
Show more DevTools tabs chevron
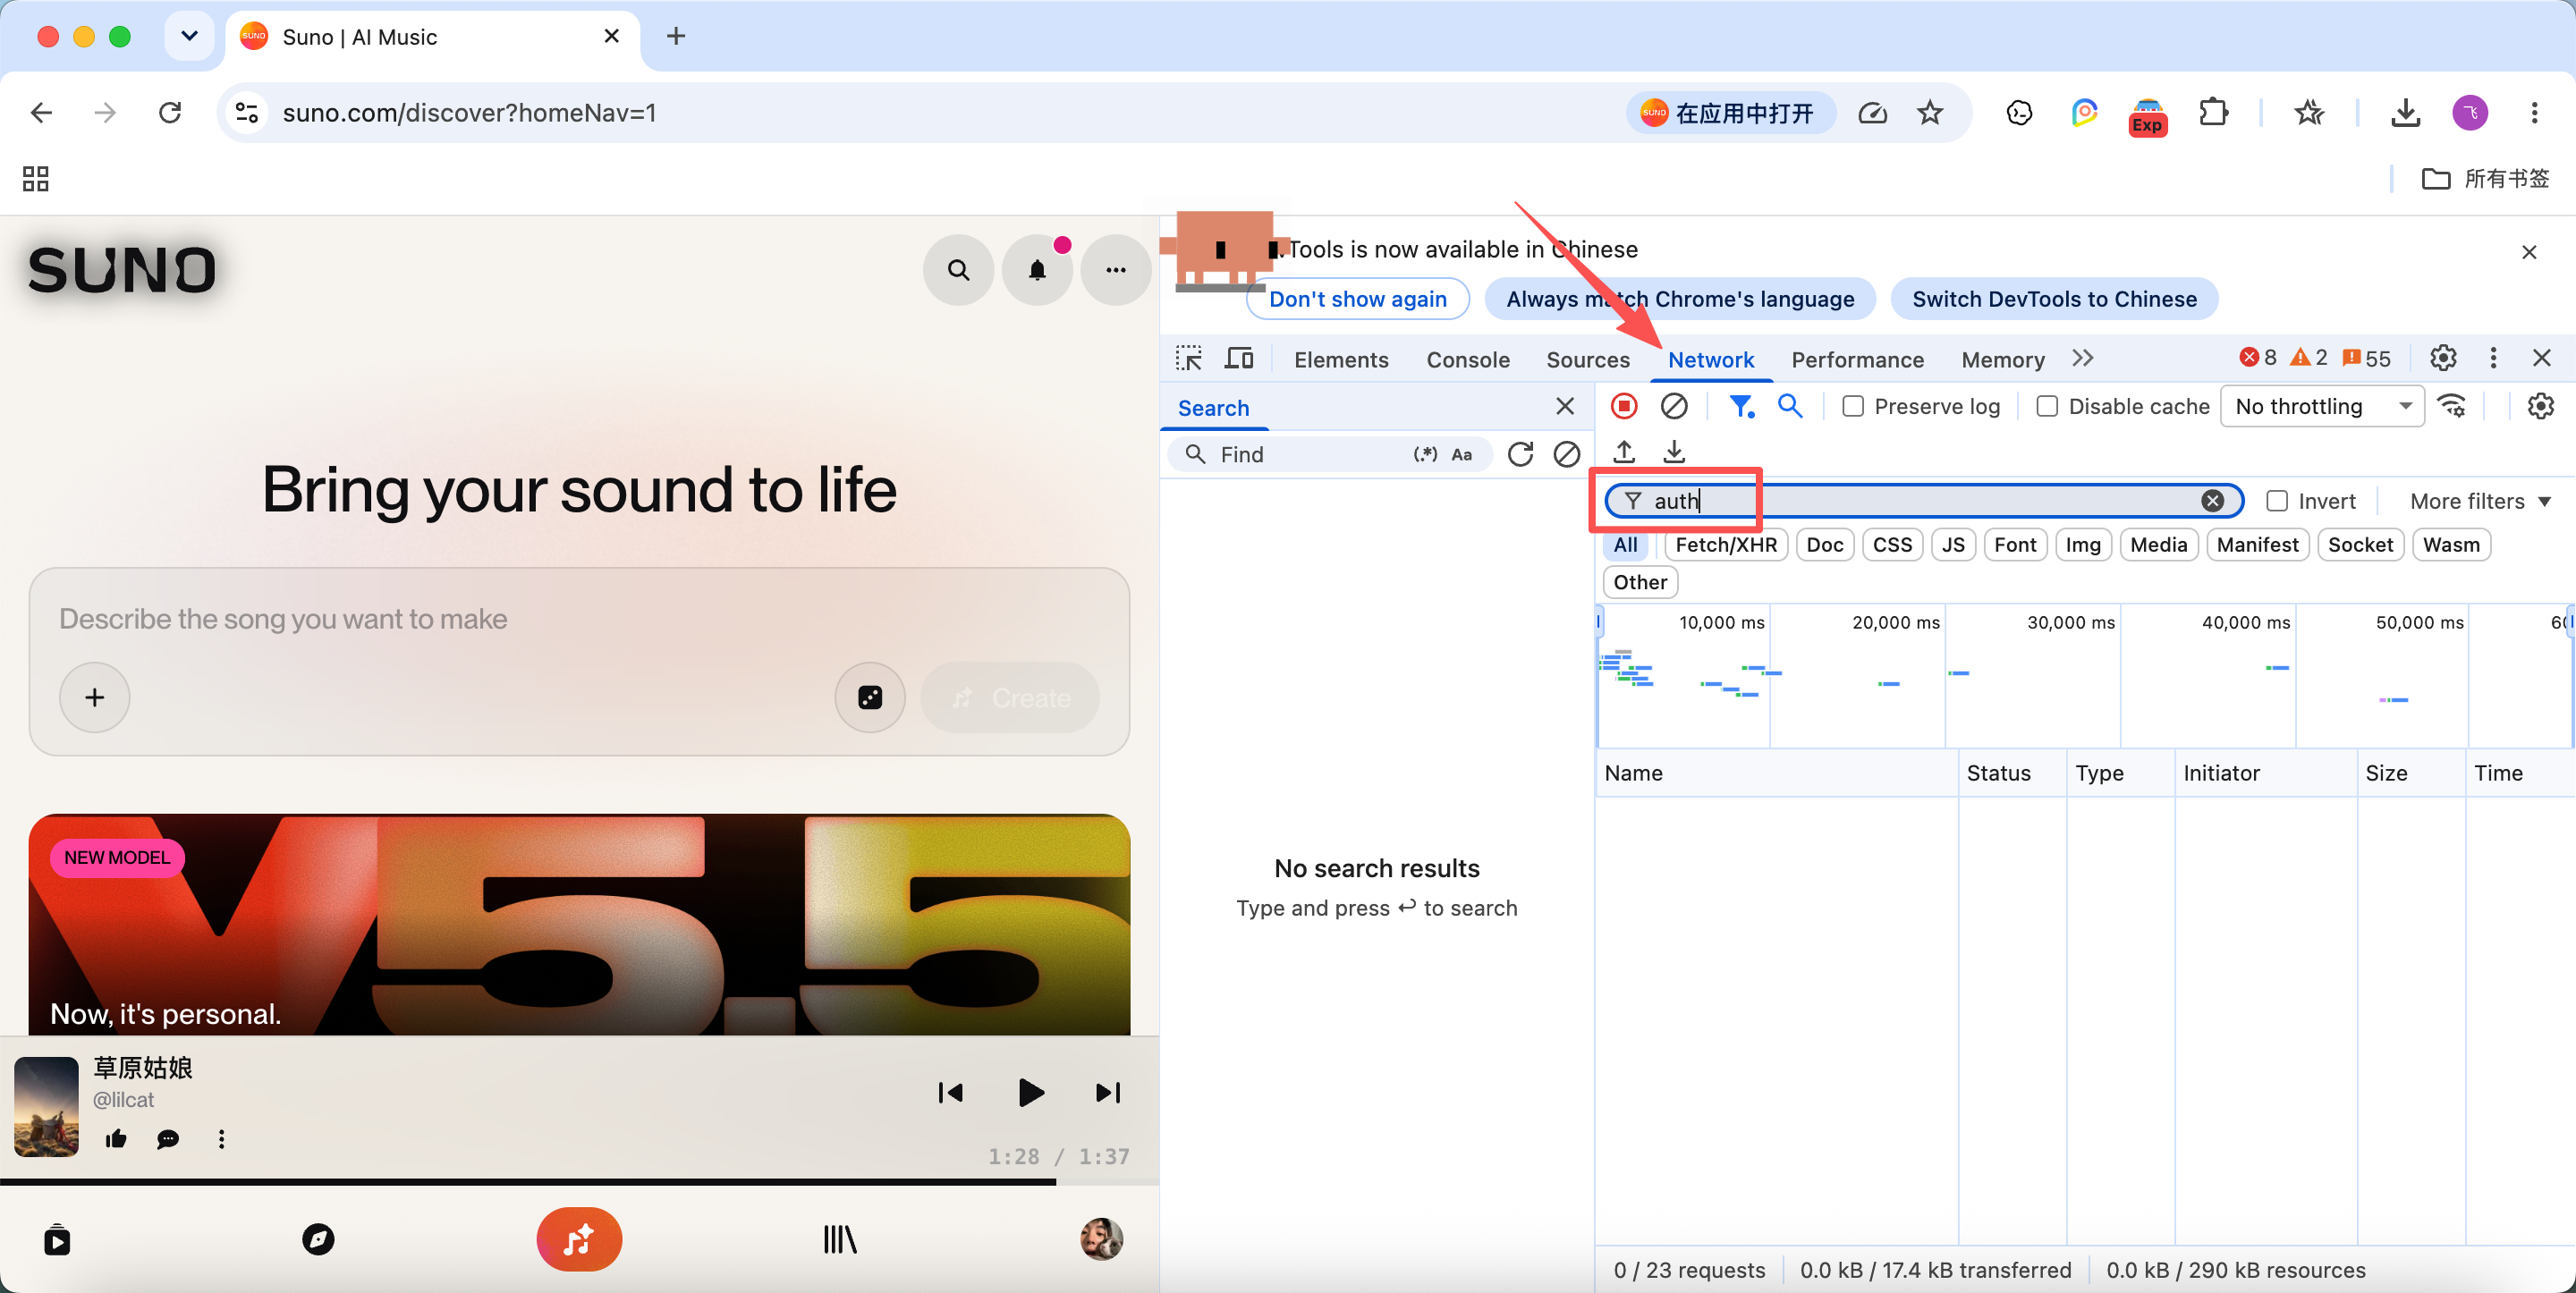[2082, 358]
